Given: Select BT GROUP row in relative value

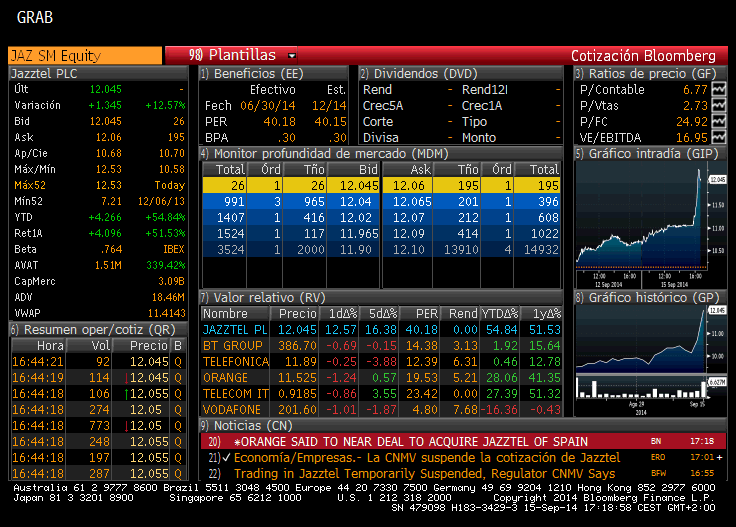Looking at the screenshot, I should tap(381, 345).
